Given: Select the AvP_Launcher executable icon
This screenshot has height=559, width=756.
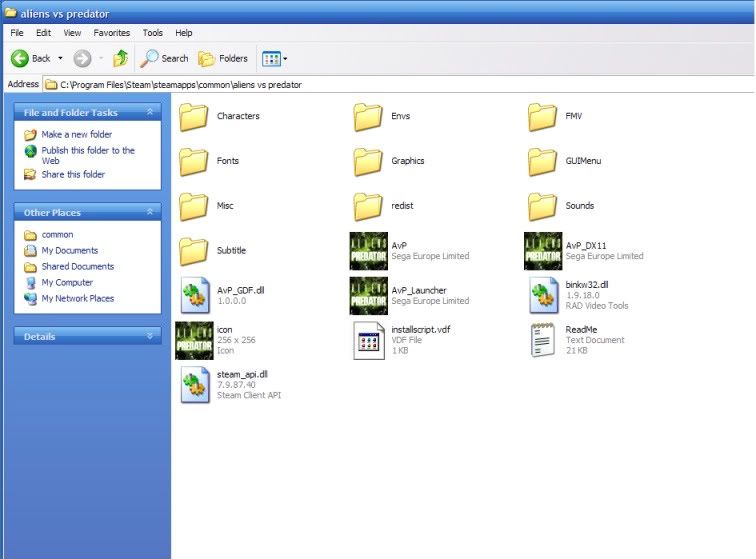Looking at the screenshot, I should click(369, 296).
